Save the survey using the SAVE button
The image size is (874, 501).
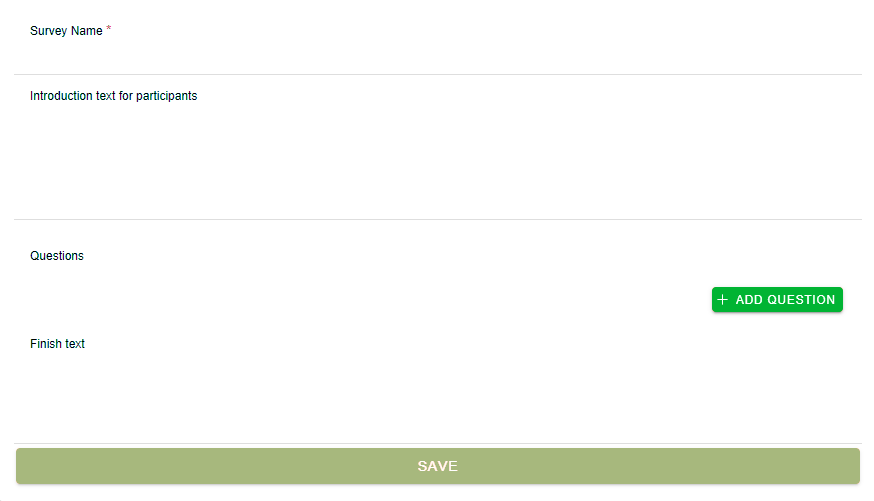coord(438,466)
